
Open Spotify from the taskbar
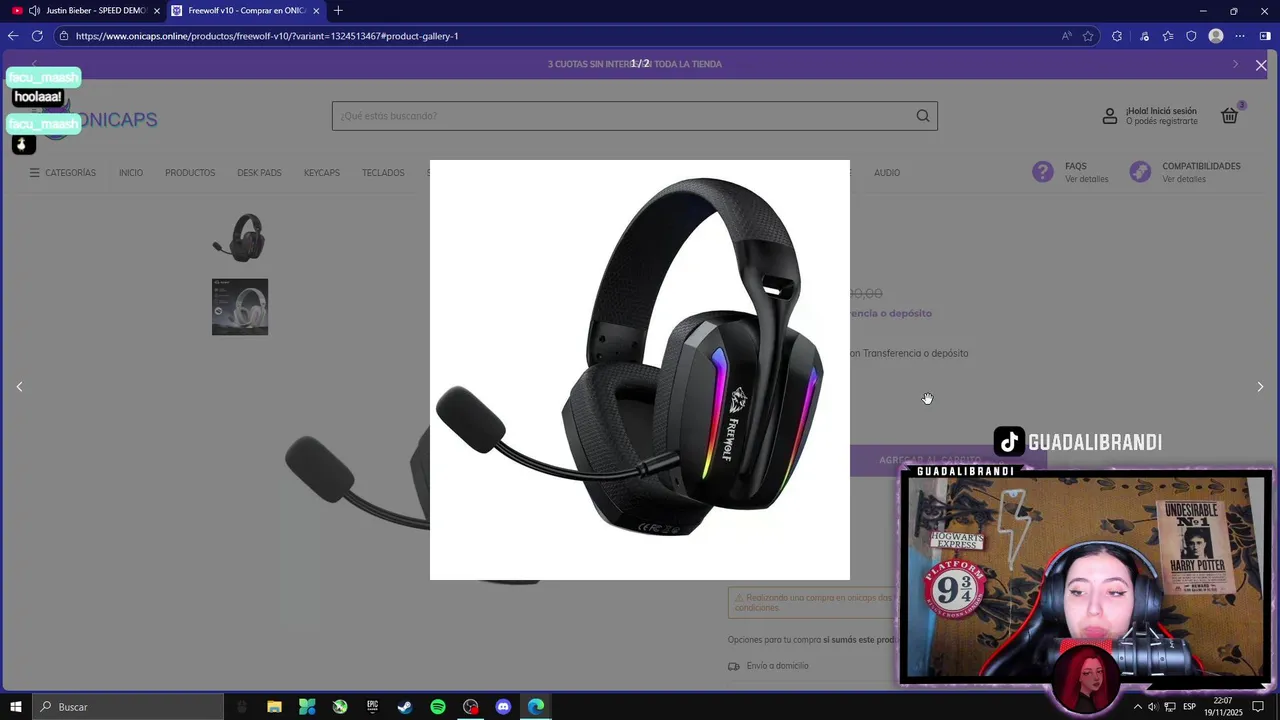click(438, 707)
